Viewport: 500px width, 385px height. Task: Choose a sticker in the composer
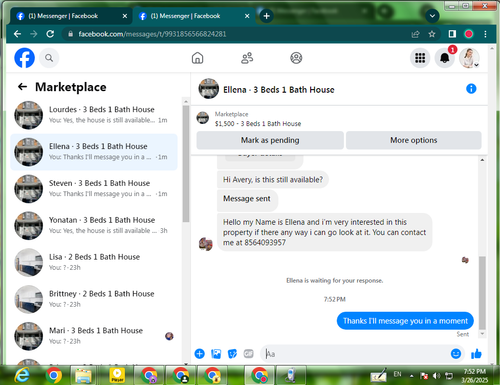tap(232, 354)
